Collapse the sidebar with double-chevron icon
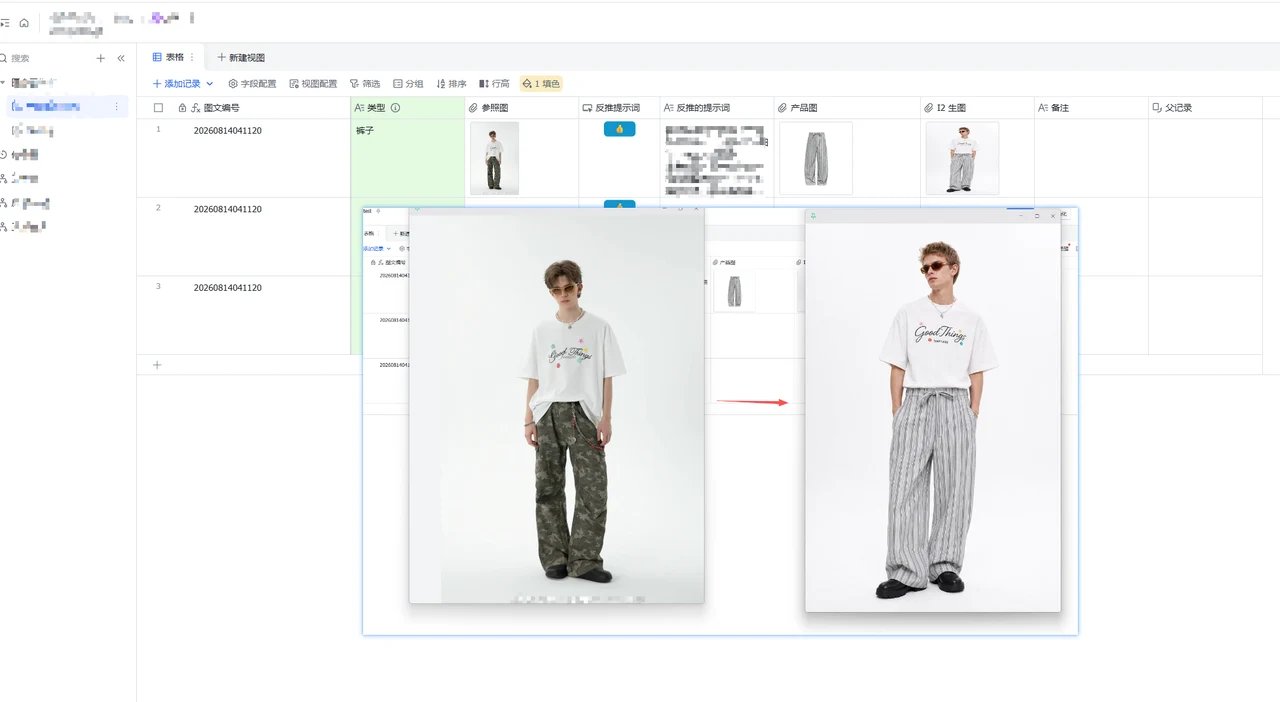This screenshot has height=702, width=1280. [x=121, y=59]
